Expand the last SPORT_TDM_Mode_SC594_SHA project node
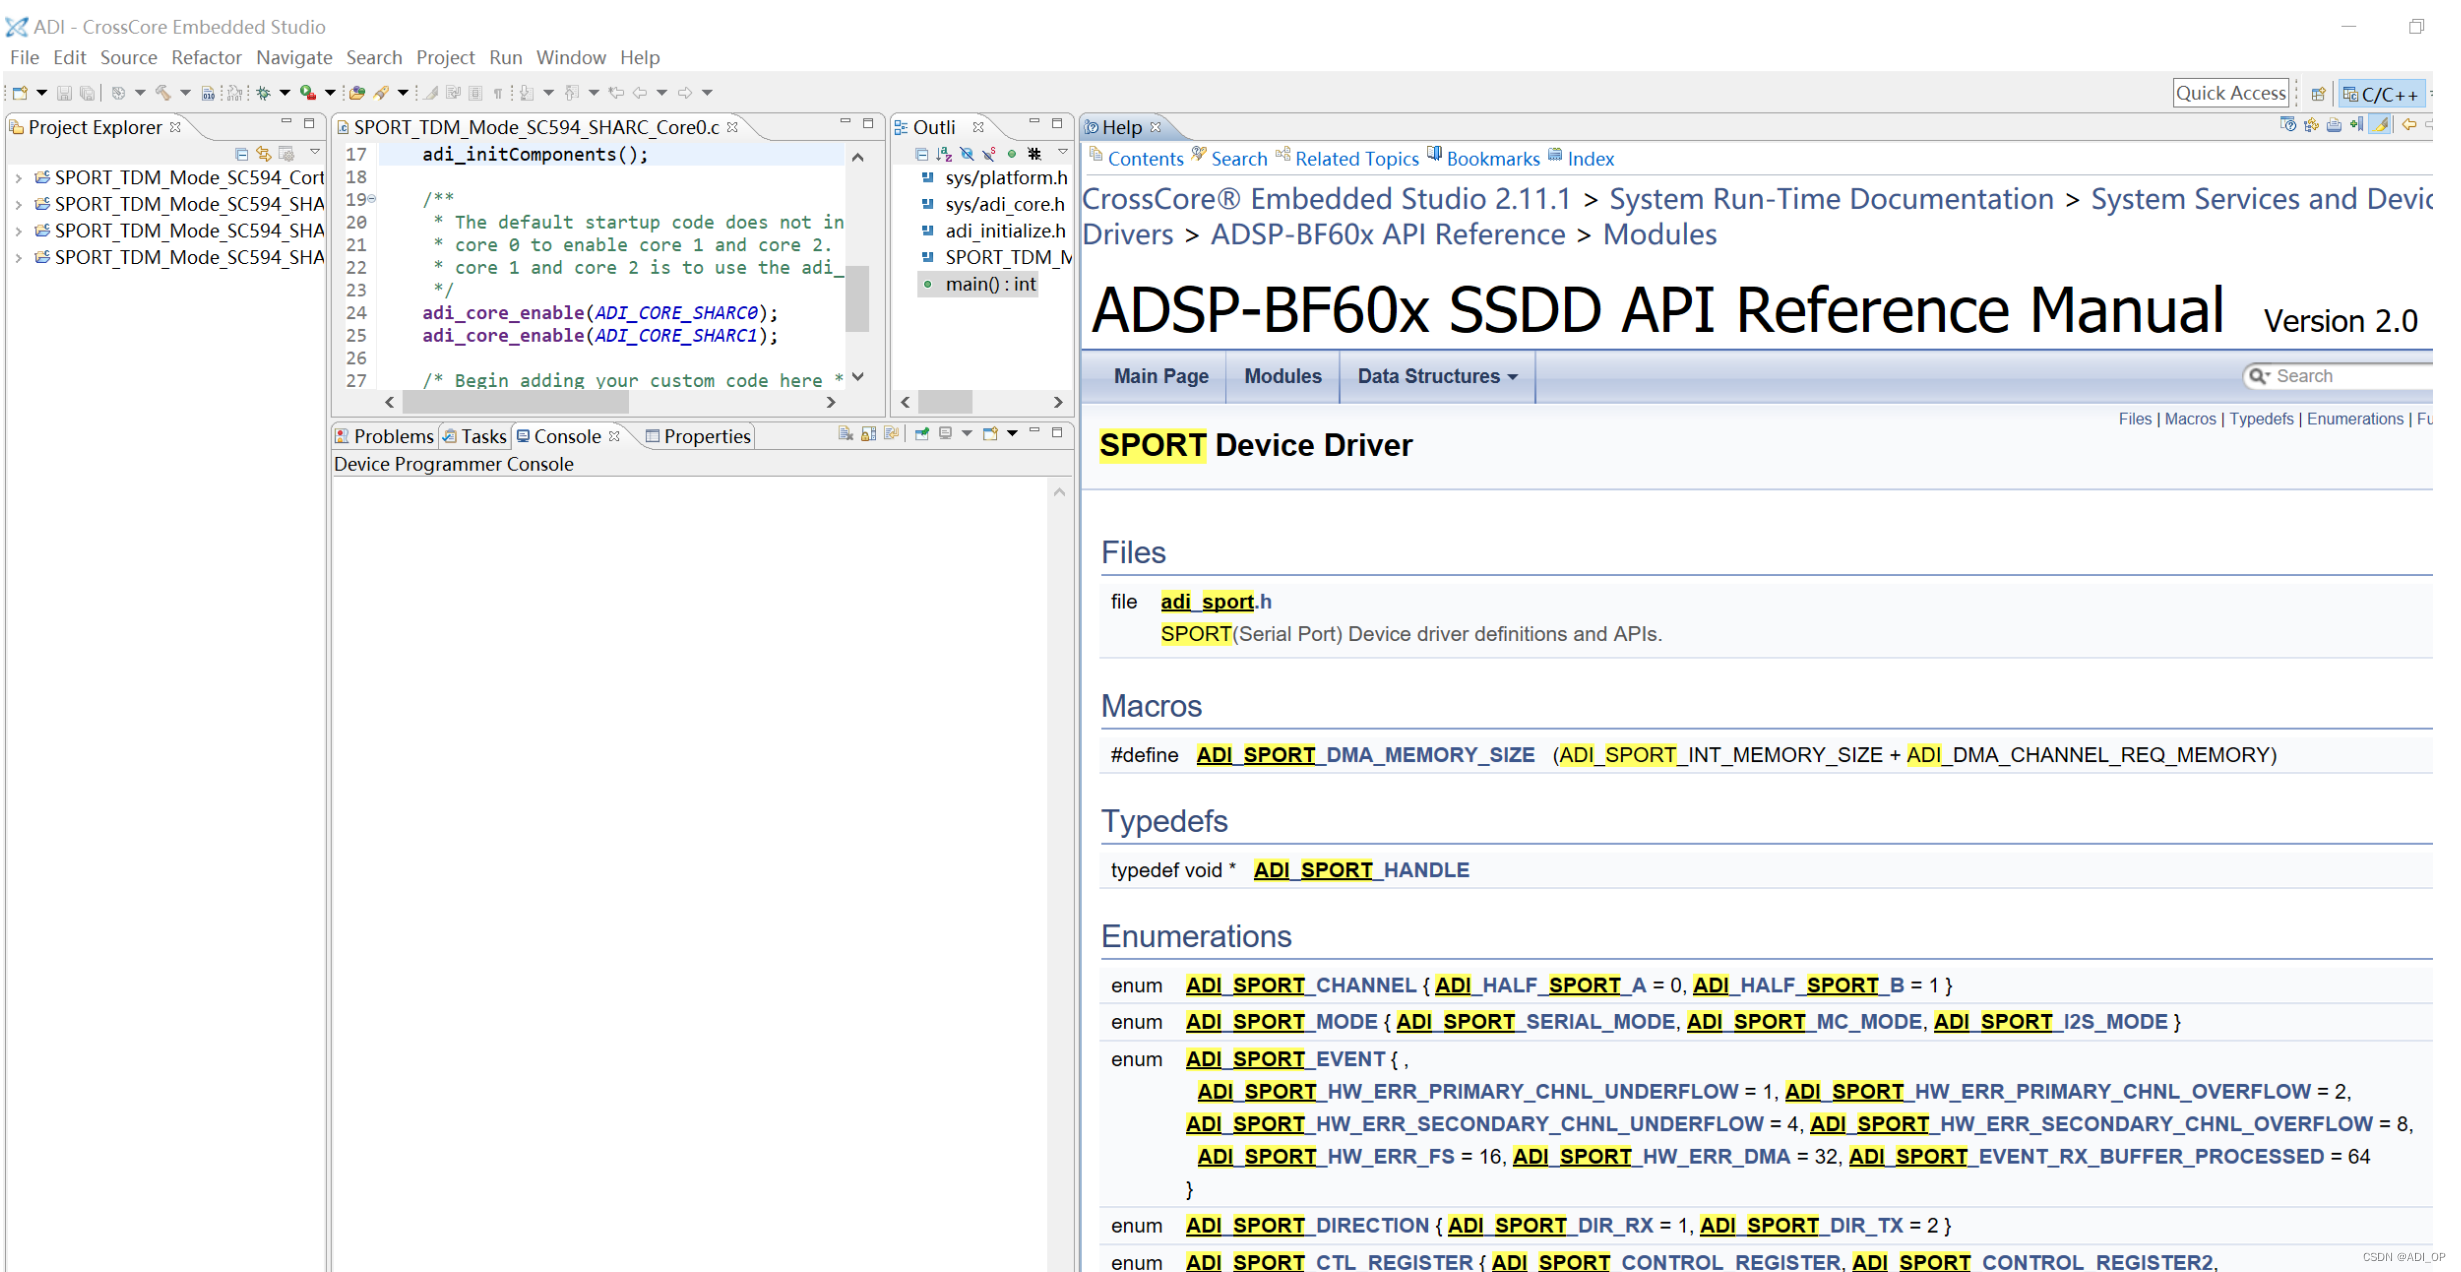The image size is (2461, 1272). coord(18,258)
